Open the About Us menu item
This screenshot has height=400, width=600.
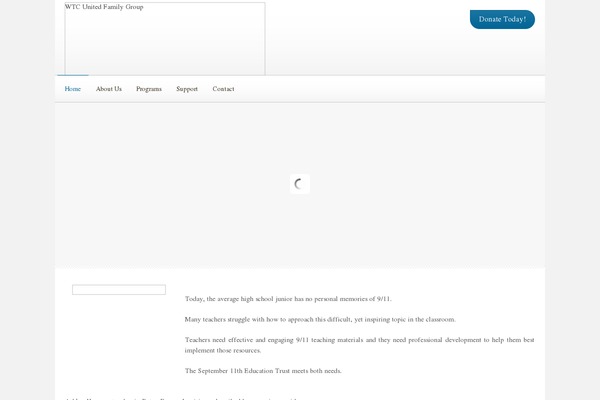[x=109, y=89]
